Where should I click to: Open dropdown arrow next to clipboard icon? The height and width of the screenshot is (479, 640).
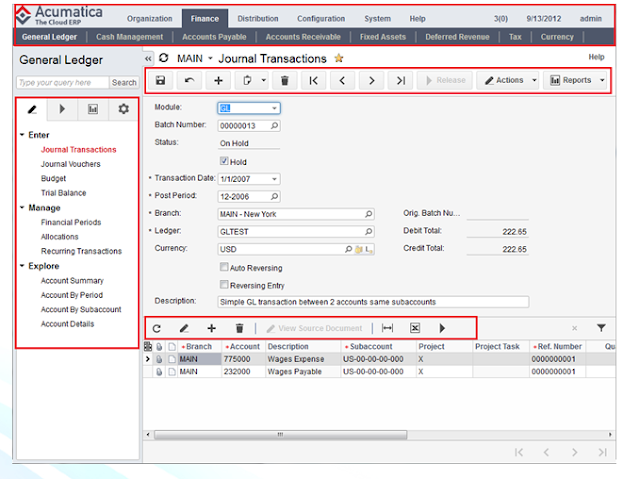coord(264,80)
